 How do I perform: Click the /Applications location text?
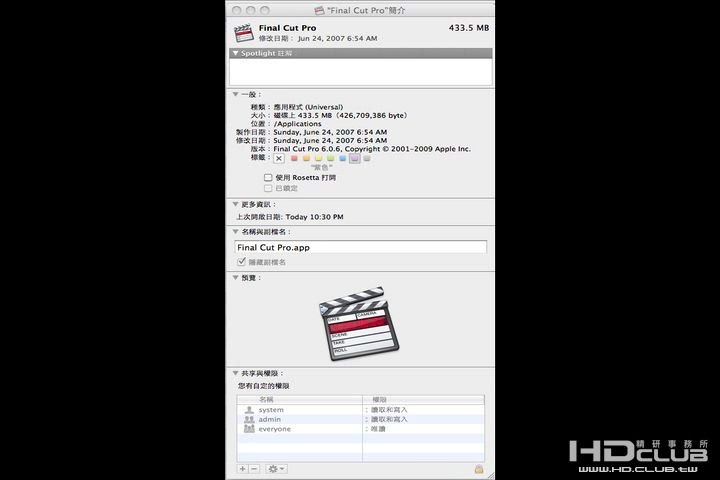coord(298,124)
